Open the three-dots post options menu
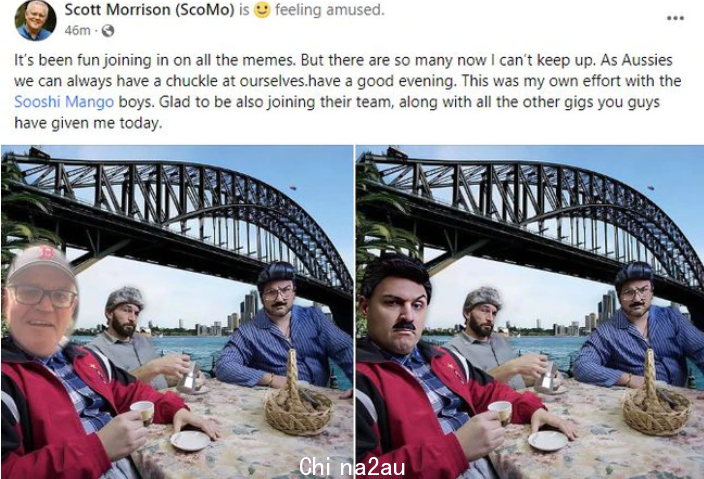The width and height of the screenshot is (704, 479). tap(675, 18)
